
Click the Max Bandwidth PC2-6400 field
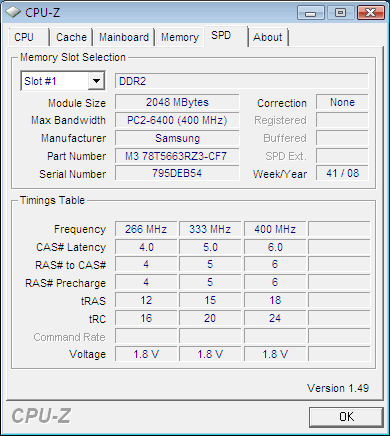pyautogui.click(x=177, y=120)
